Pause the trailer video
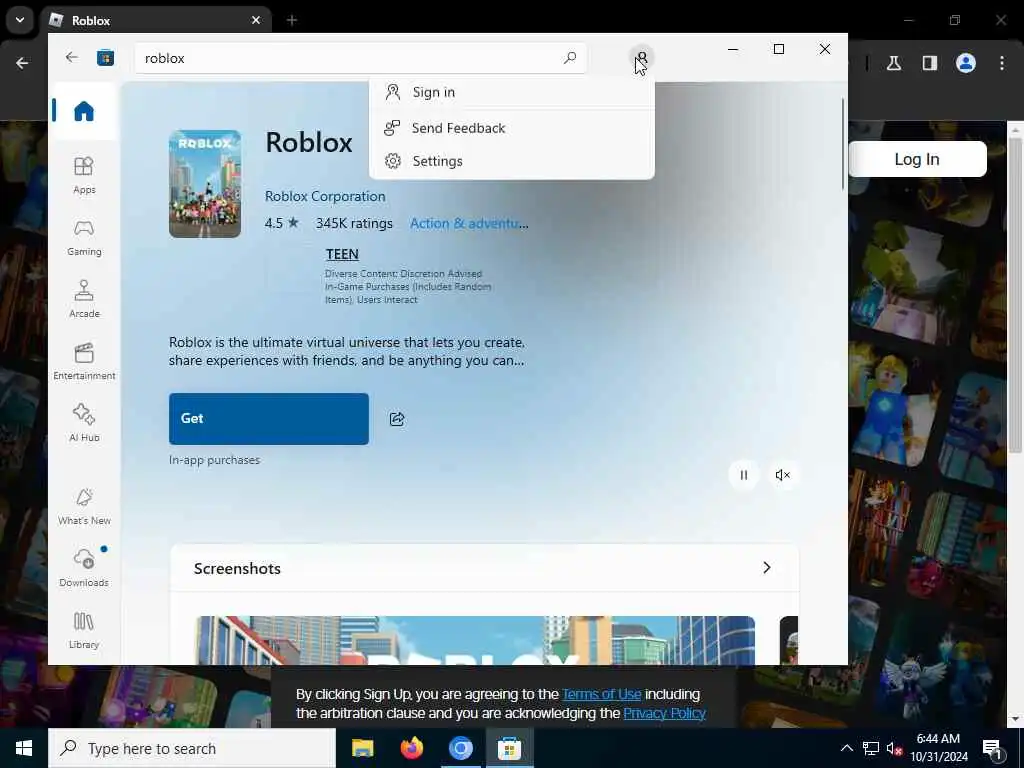Image resolution: width=1024 pixels, height=768 pixels. (743, 475)
